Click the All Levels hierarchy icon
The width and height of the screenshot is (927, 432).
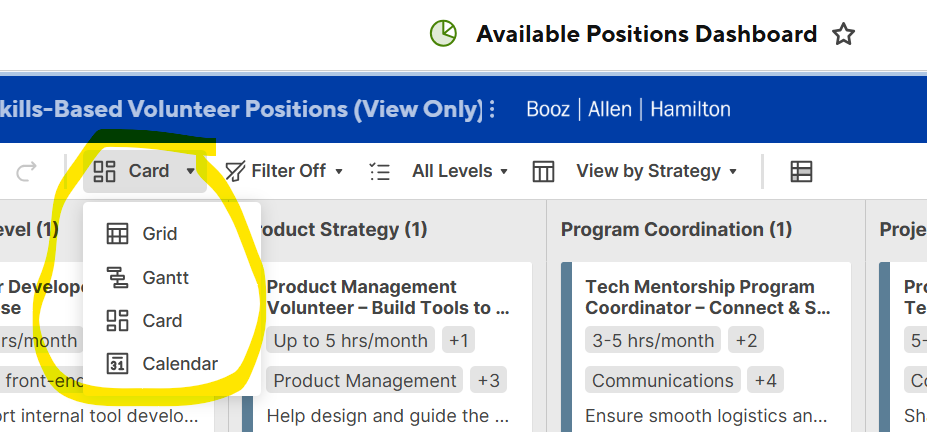[380, 171]
